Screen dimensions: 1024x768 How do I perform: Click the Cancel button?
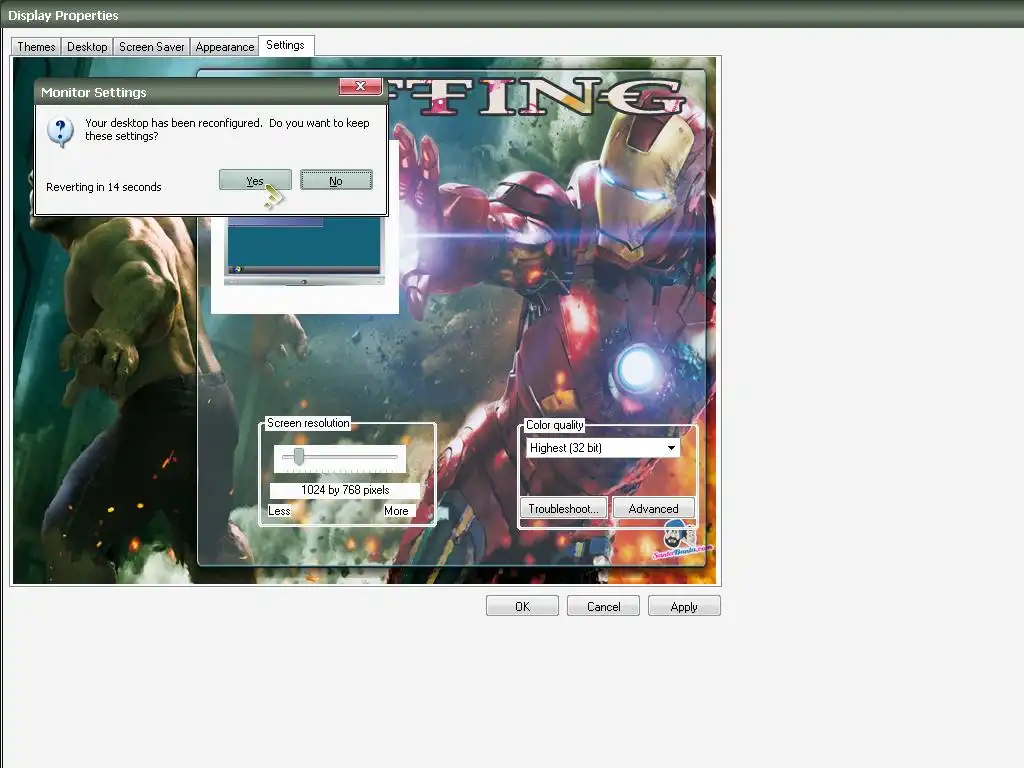click(603, 606)
